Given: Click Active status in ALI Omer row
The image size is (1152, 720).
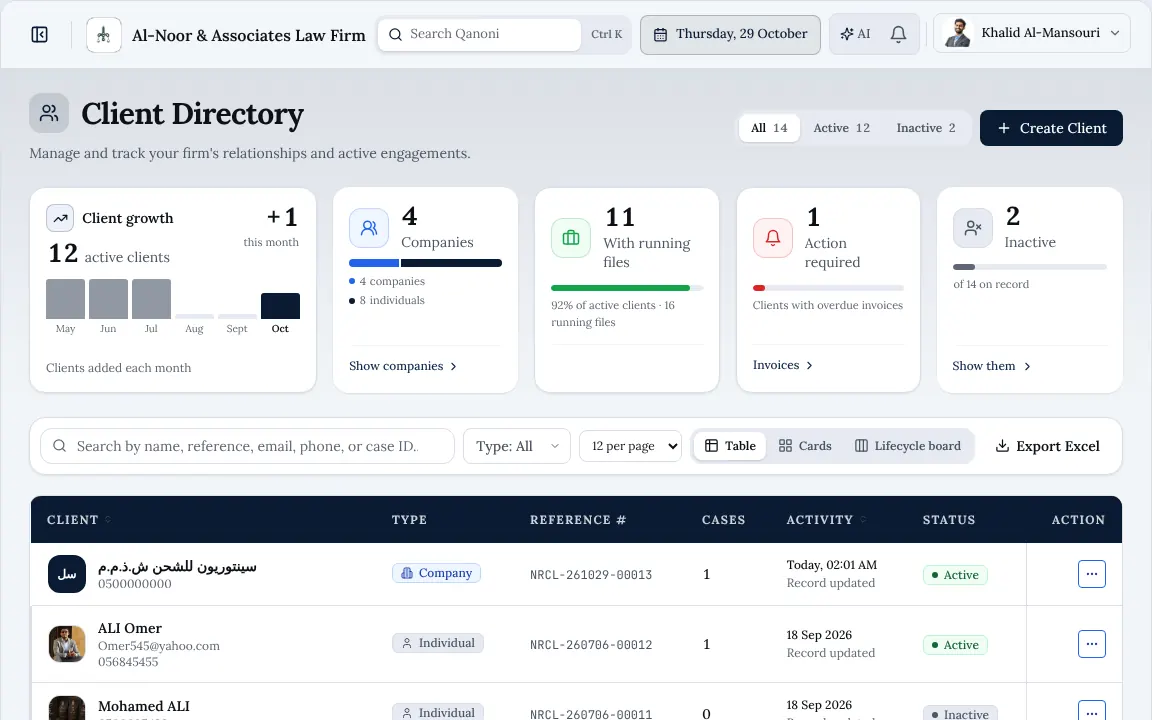Looking at the screenshot, I should coord(955,645).
